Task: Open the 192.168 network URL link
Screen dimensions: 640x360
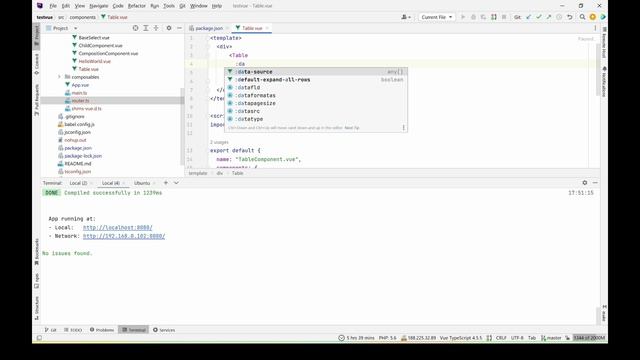Action: point(124,236)
